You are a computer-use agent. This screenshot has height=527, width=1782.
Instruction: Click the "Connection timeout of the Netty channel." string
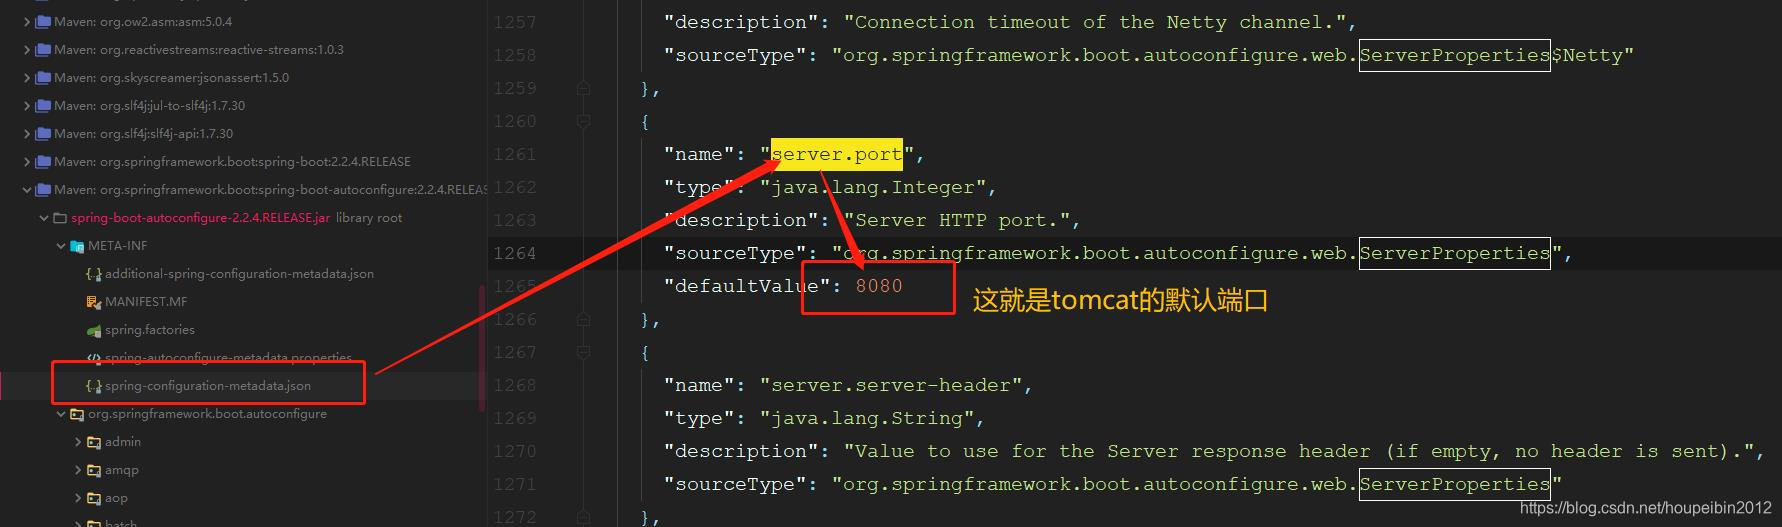(x=1094, y=22)
